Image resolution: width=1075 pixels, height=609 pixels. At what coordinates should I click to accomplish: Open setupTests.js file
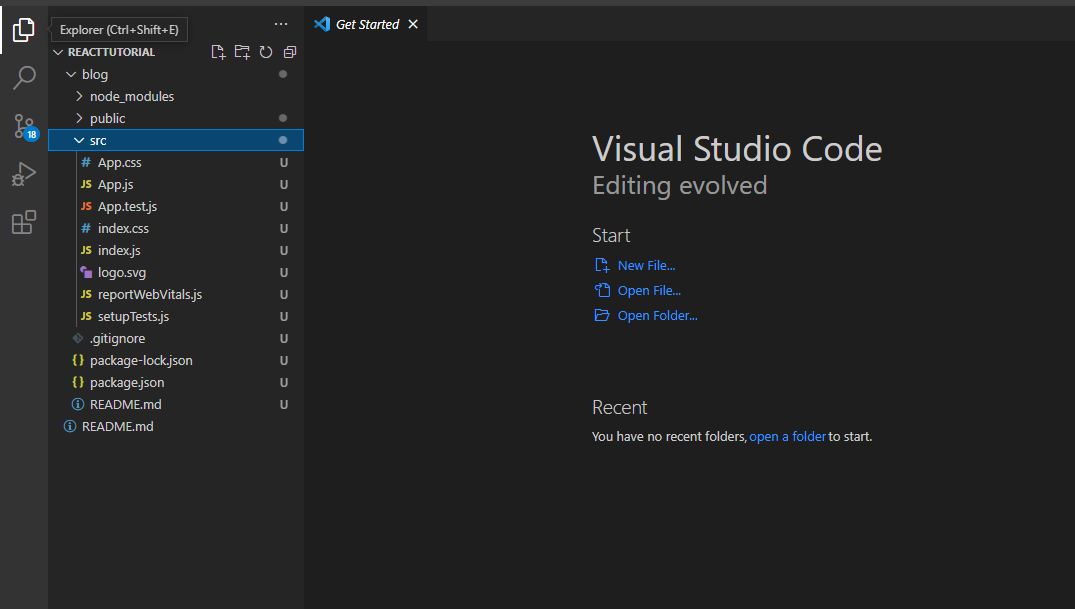176,316
